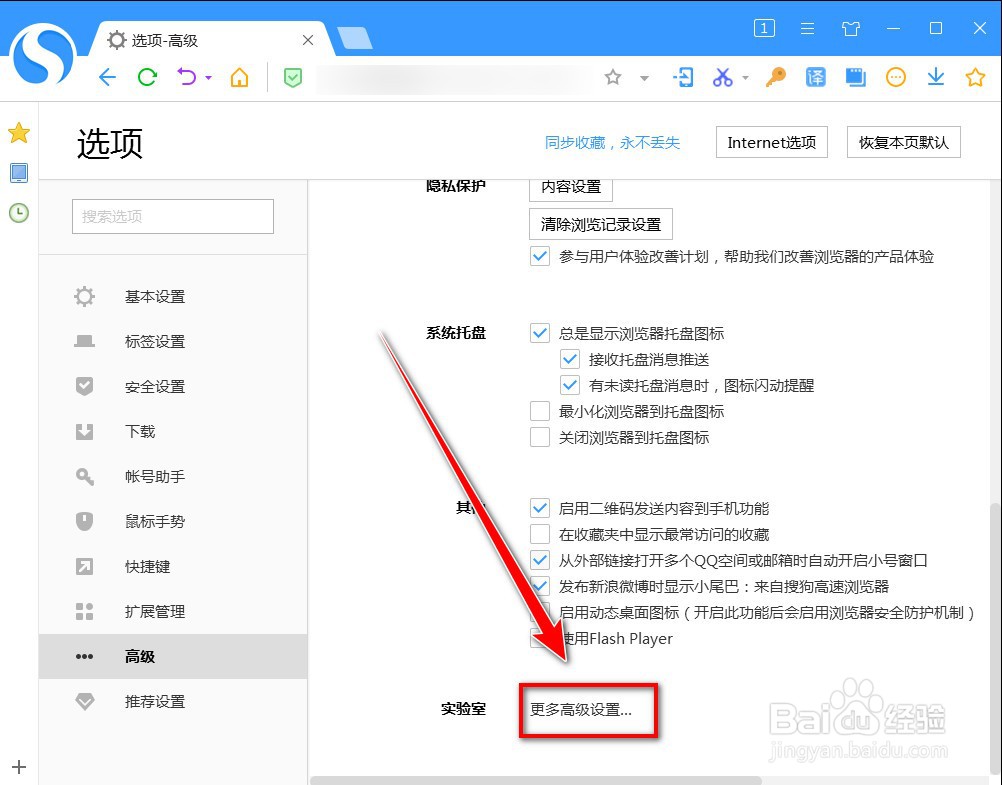This screenshot has height=785, width=1002.
Task: Open the download manager icon
Action: [935, 76]
